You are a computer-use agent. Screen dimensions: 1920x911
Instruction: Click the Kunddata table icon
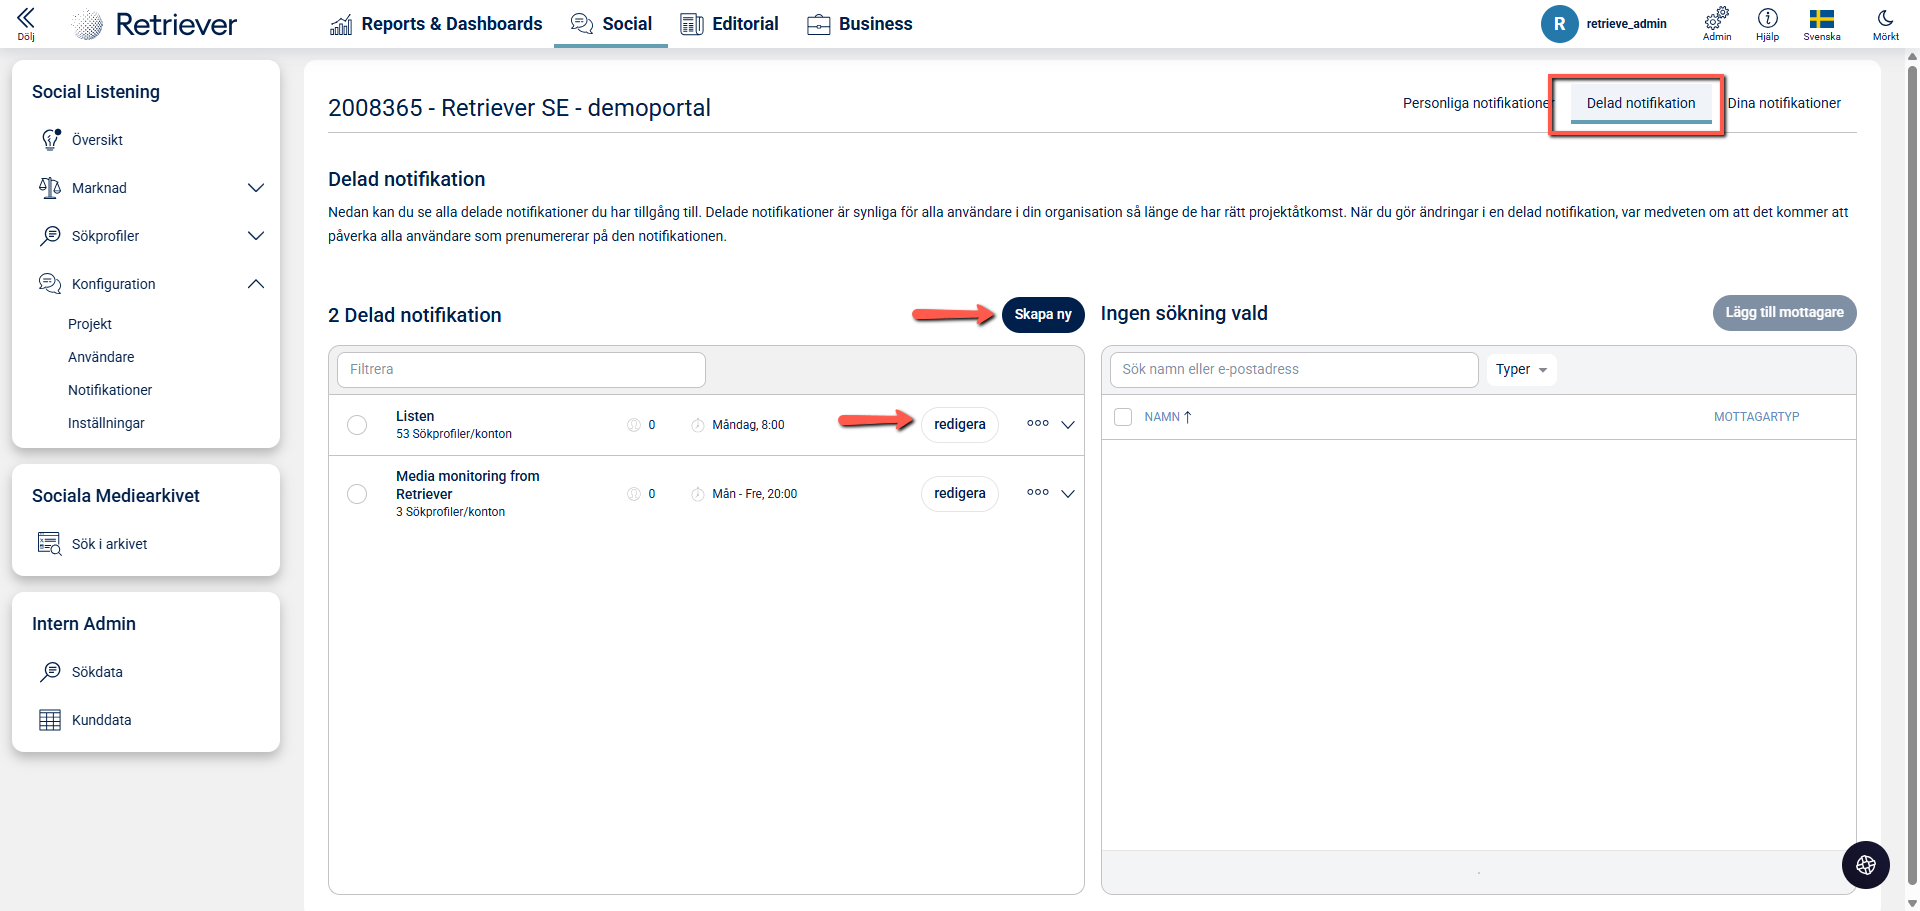[x=50, y=720]
